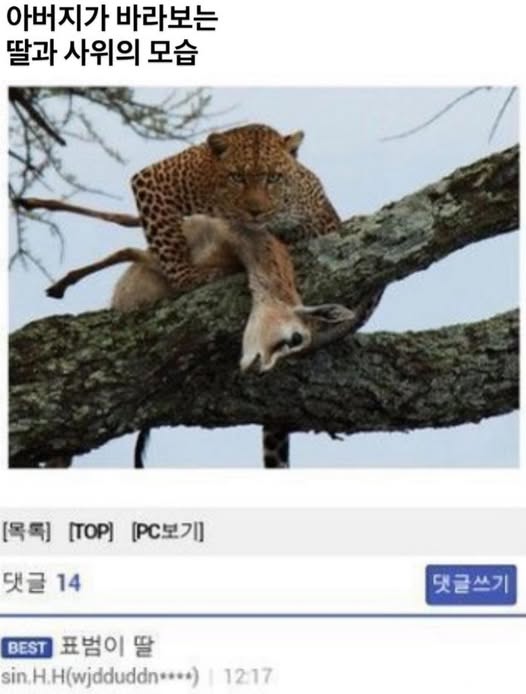526x694 pixels.
Task: Click the title line 딸과 사위의 모습
Action: coord(102,52)
